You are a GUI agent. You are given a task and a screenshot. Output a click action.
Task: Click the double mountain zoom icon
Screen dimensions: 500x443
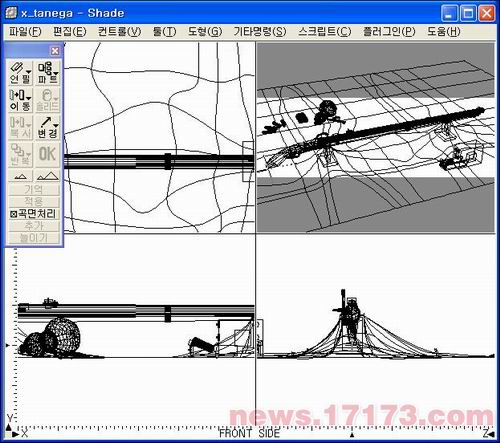47,176
